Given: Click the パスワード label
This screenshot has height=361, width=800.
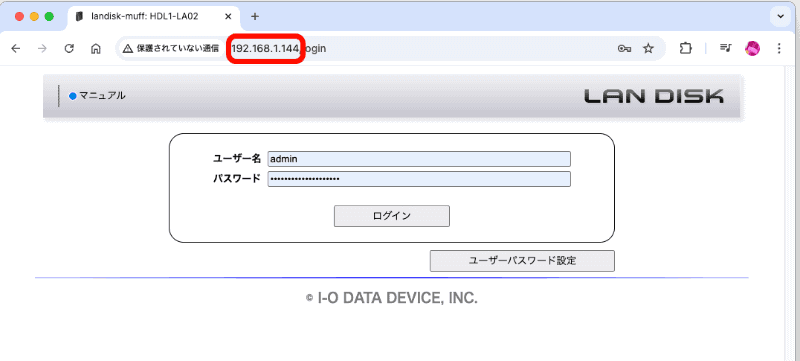Looking at the screenshot, I should click(x=237, y=179).
